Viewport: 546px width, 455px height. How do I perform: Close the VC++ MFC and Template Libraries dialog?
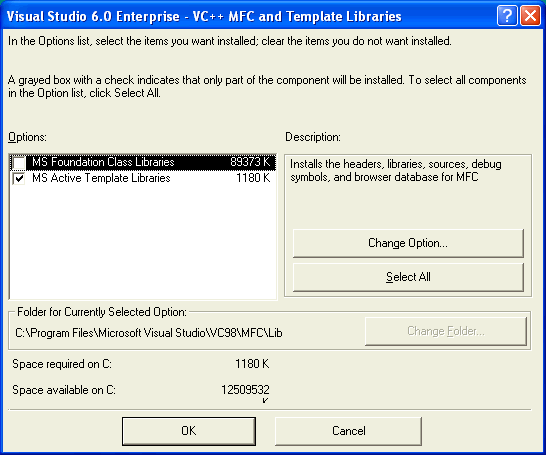pos(530,16)
